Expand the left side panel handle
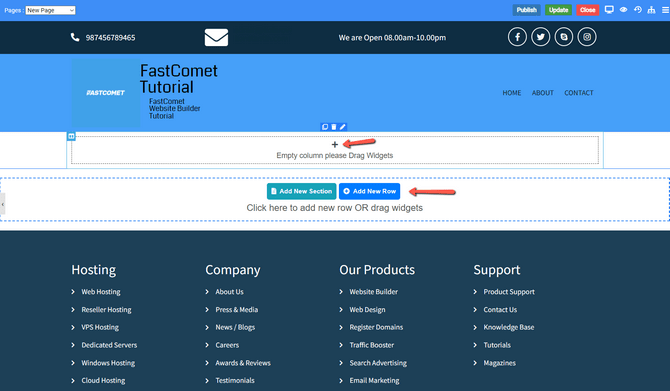 click(x=3, y=204)
